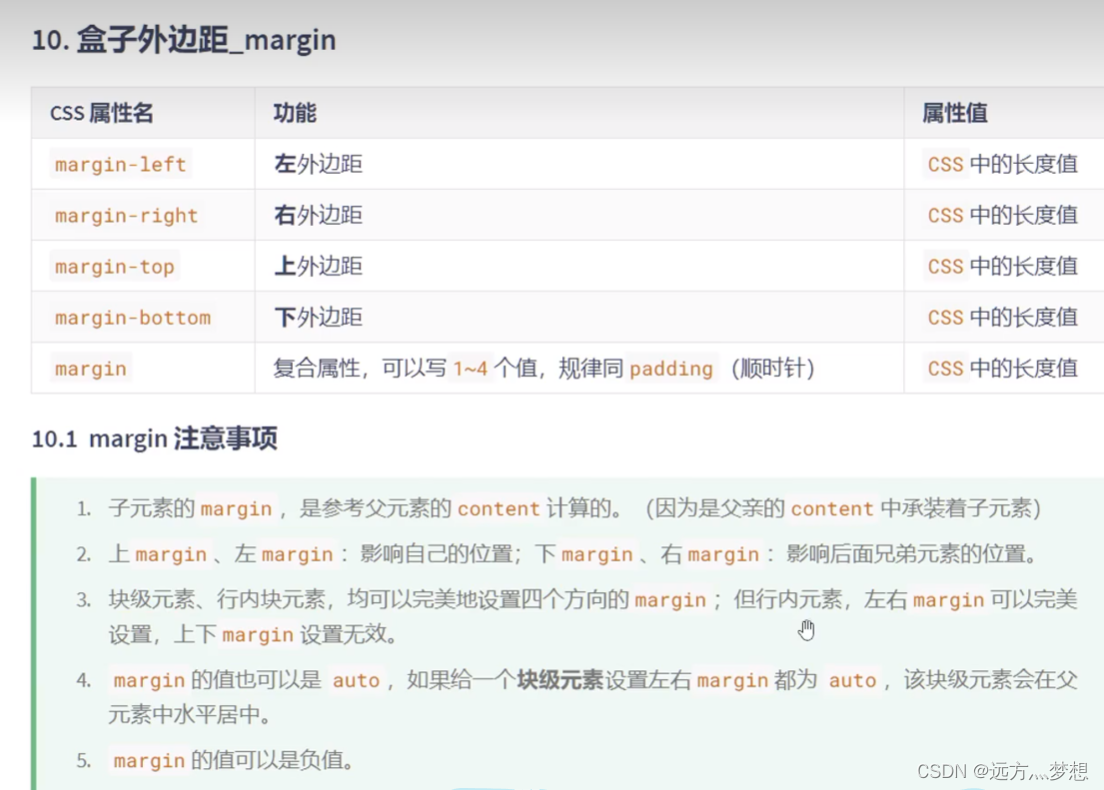Click the bold "块级元素" in note 4
The image size is (1104, 790).
click(x=560, y=680)
